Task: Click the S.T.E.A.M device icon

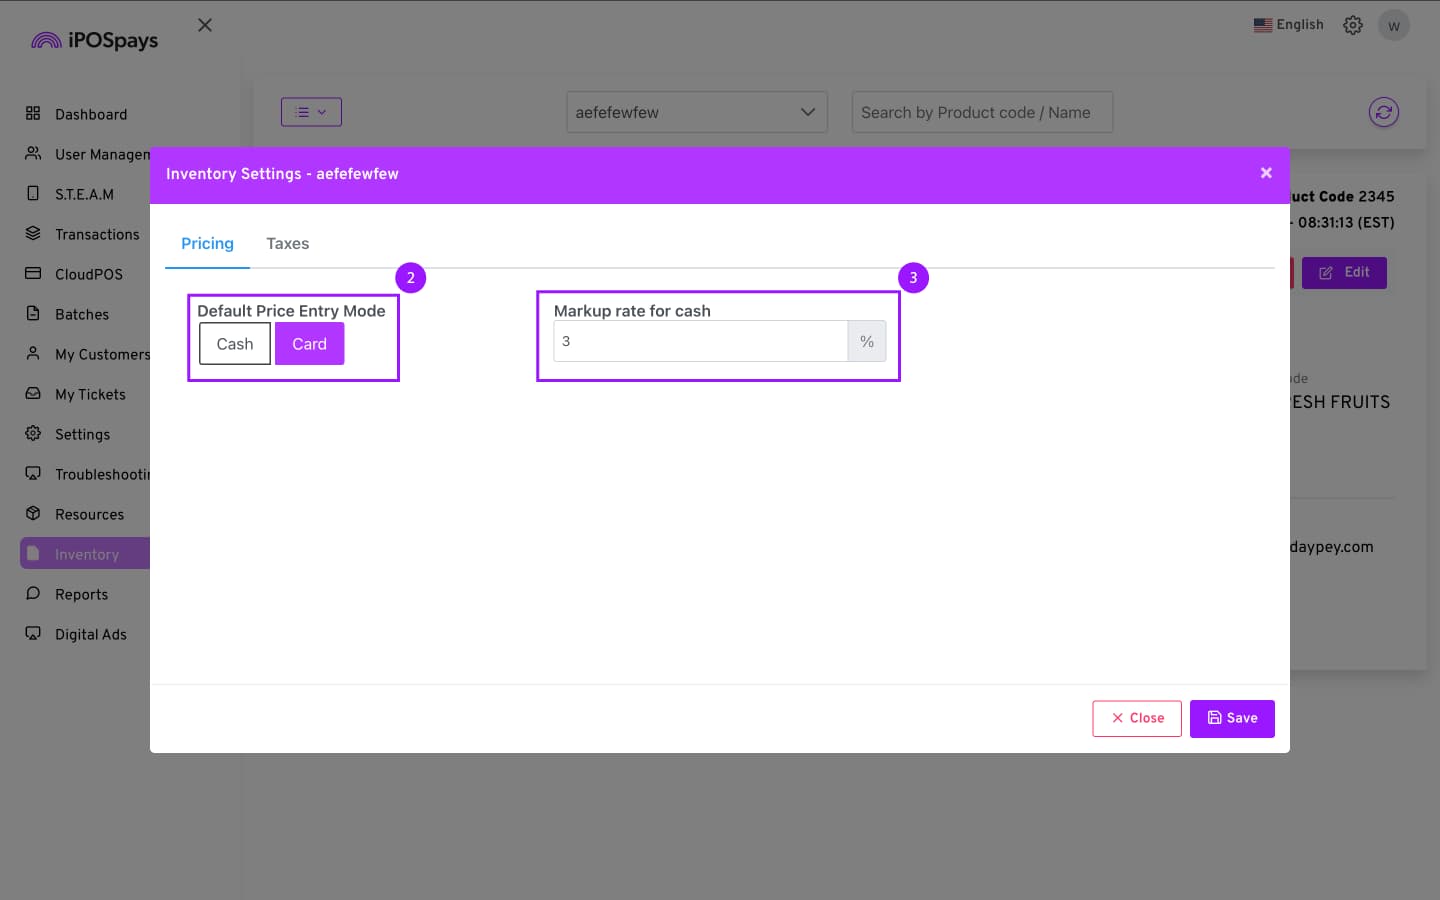Action: (x=33, y=193)
